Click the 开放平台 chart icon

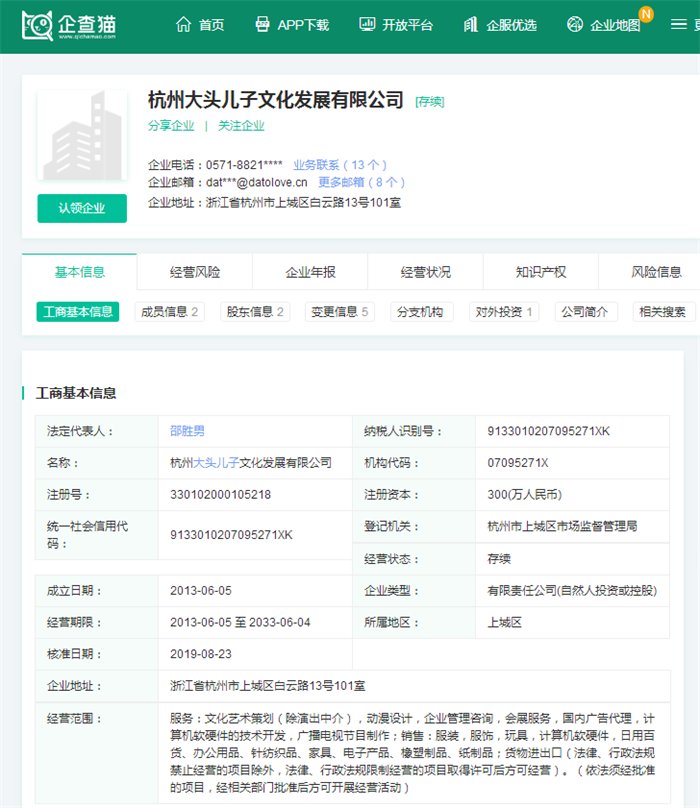click(368, 25)
